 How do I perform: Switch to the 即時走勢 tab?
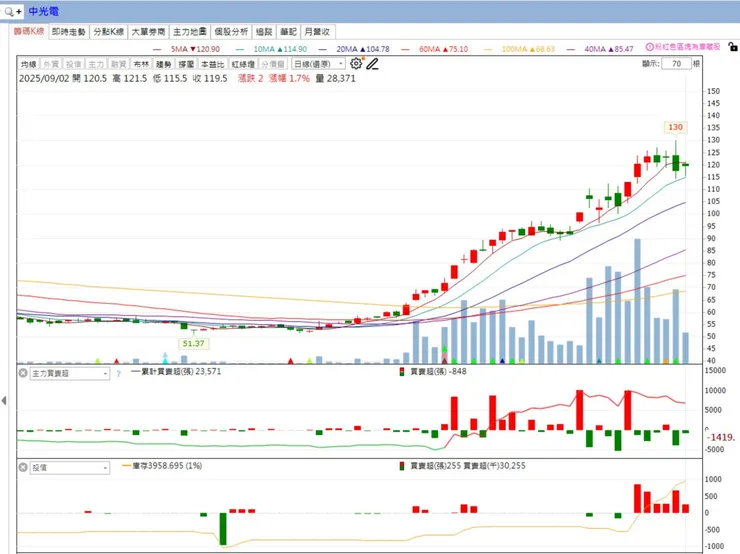[x=69, y=32]
